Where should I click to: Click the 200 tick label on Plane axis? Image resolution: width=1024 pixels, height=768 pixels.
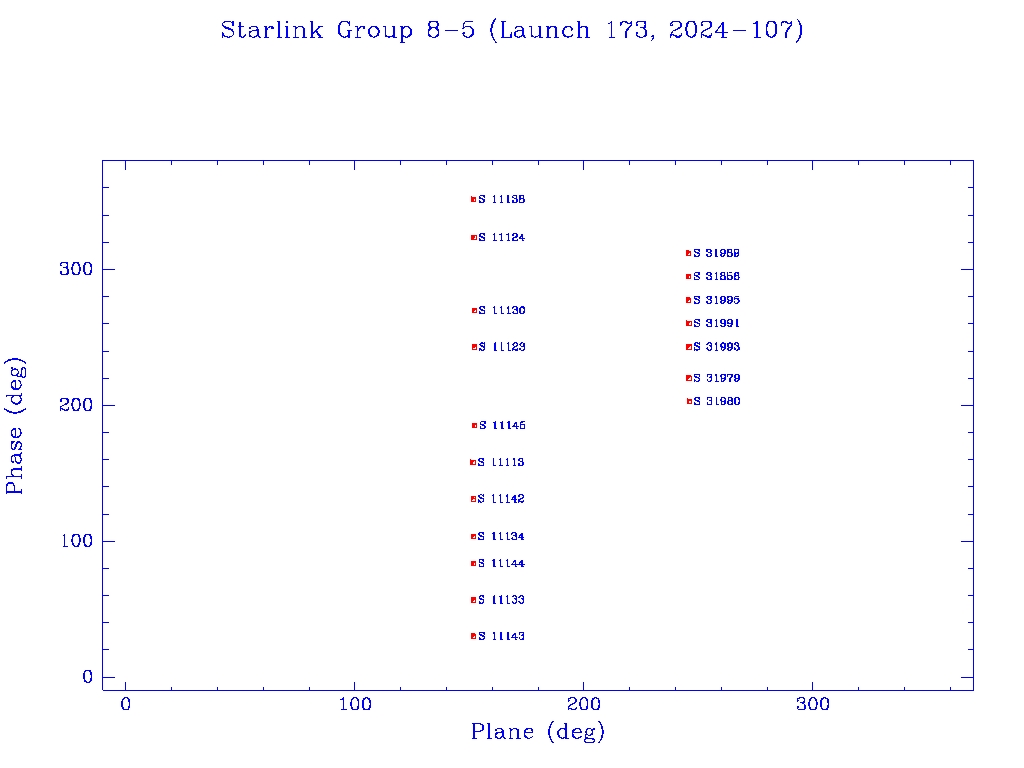point(583,705)
